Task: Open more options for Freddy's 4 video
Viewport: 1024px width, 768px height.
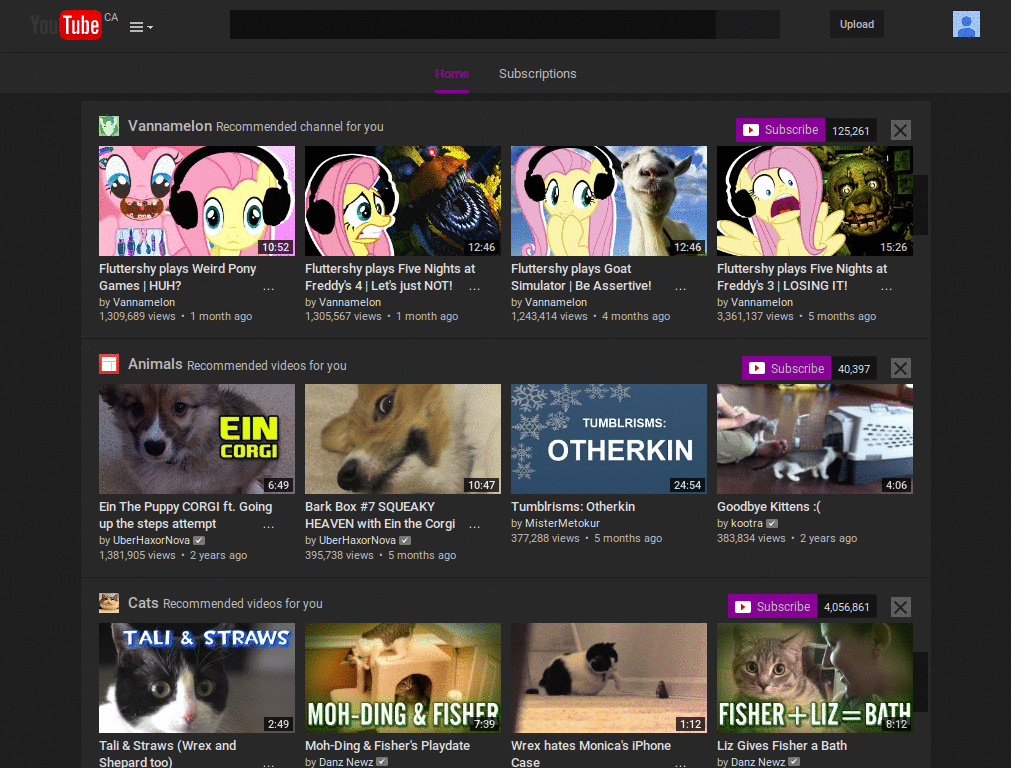Action: pyautogui.click(x=475, y=287)
